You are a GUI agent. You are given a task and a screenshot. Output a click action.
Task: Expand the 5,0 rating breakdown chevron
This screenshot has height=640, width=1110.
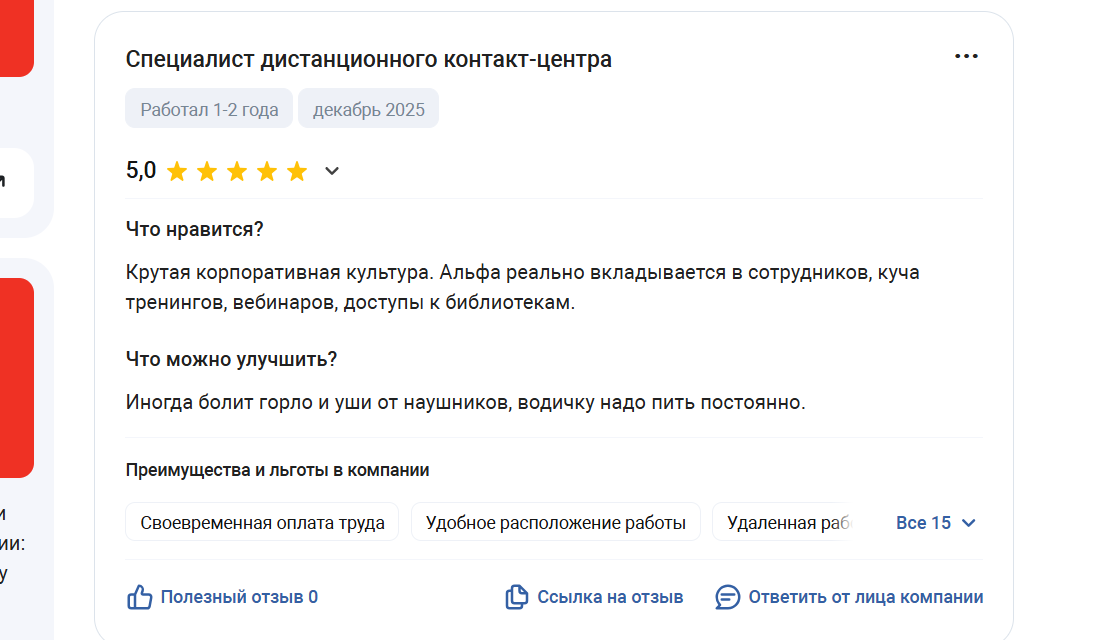(x=332, y=171)
